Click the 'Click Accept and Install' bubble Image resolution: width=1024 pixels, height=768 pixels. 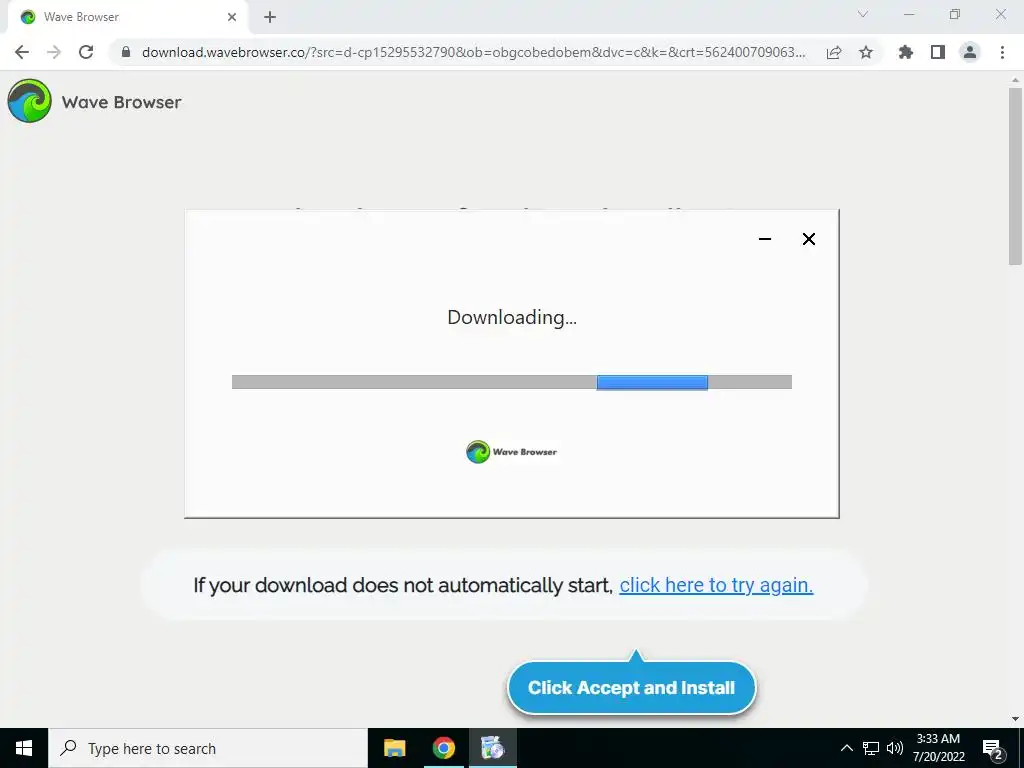click(632, 688)
